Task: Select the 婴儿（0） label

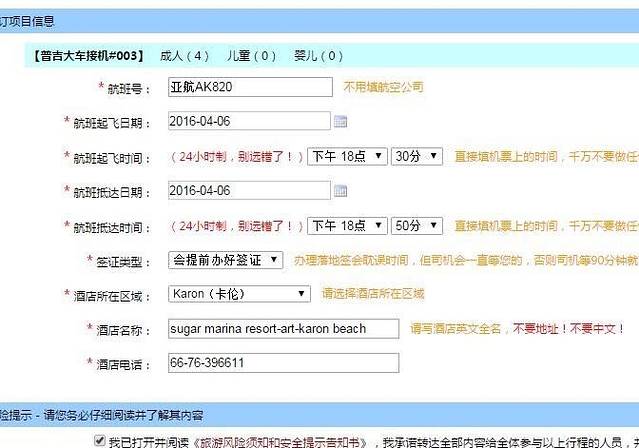Action: pos(318,57)
